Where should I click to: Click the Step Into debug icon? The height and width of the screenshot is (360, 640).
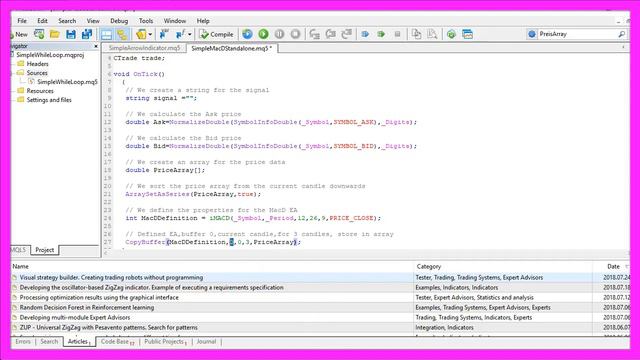click(x=314, y=34)
